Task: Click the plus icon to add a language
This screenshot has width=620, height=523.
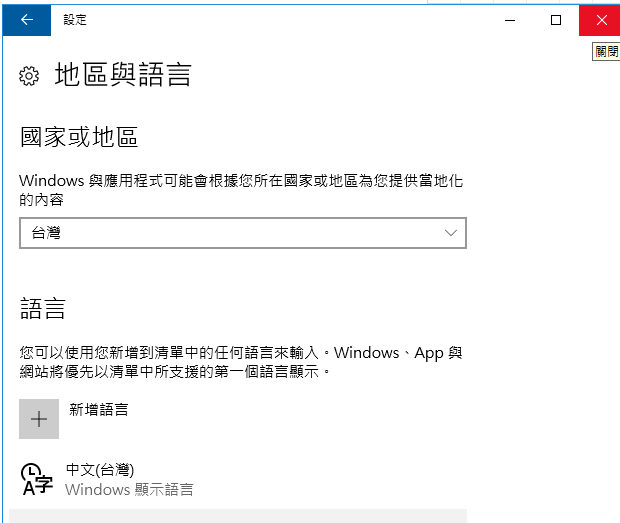Action: pyautogui.click(x=39, y=419)
